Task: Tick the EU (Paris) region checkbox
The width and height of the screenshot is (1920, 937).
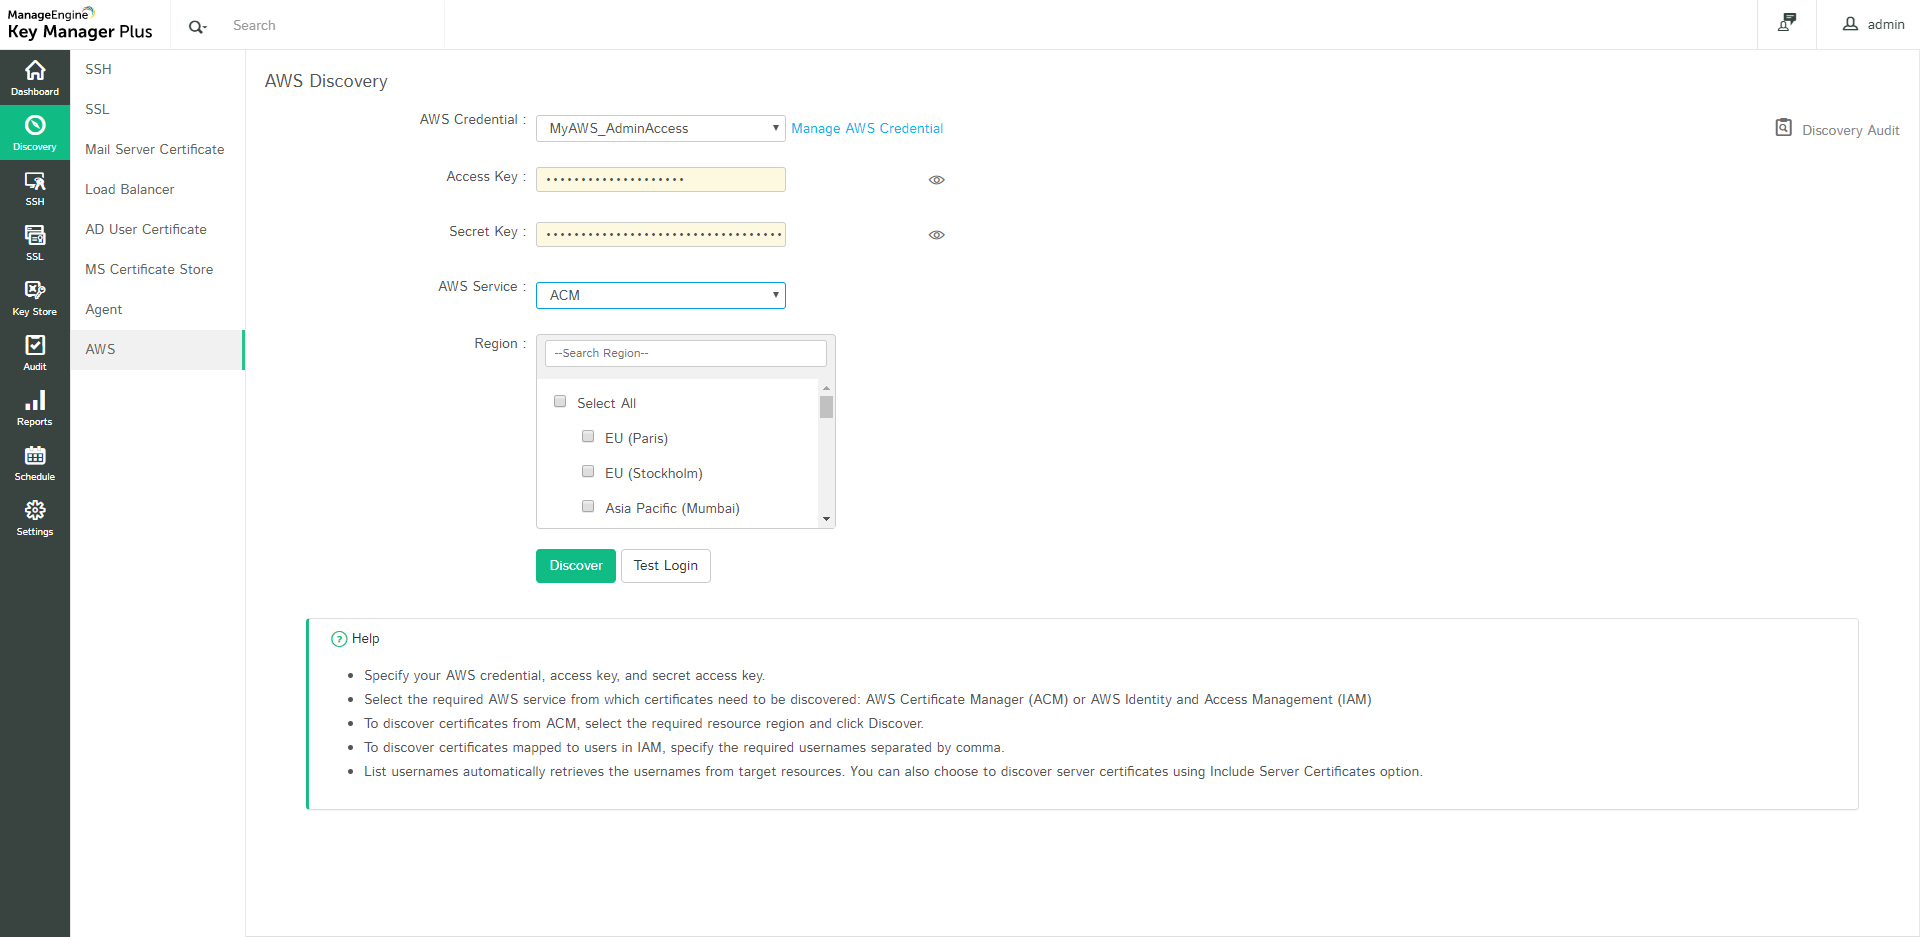Action: 588,437
